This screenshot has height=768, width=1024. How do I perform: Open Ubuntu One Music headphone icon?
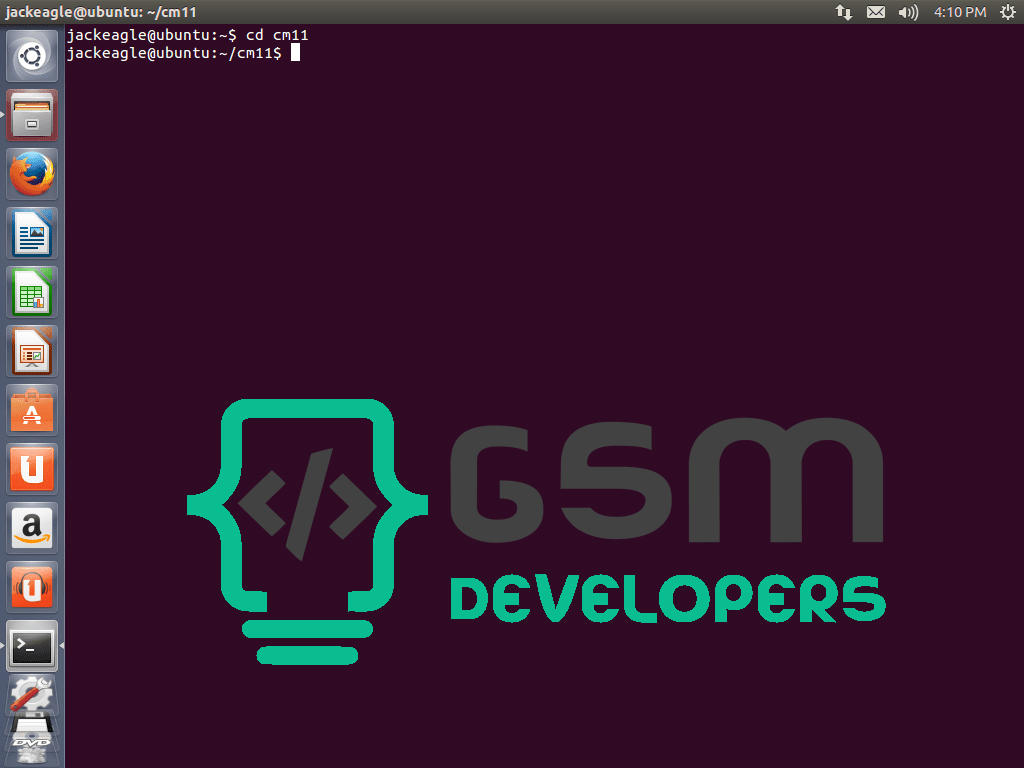pos(32,586)
